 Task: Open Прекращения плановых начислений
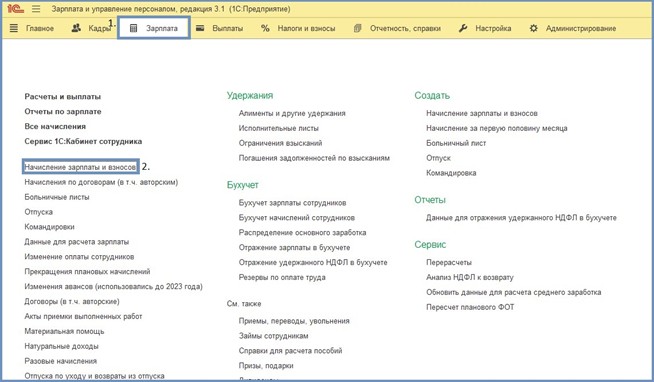click(87, 271)
